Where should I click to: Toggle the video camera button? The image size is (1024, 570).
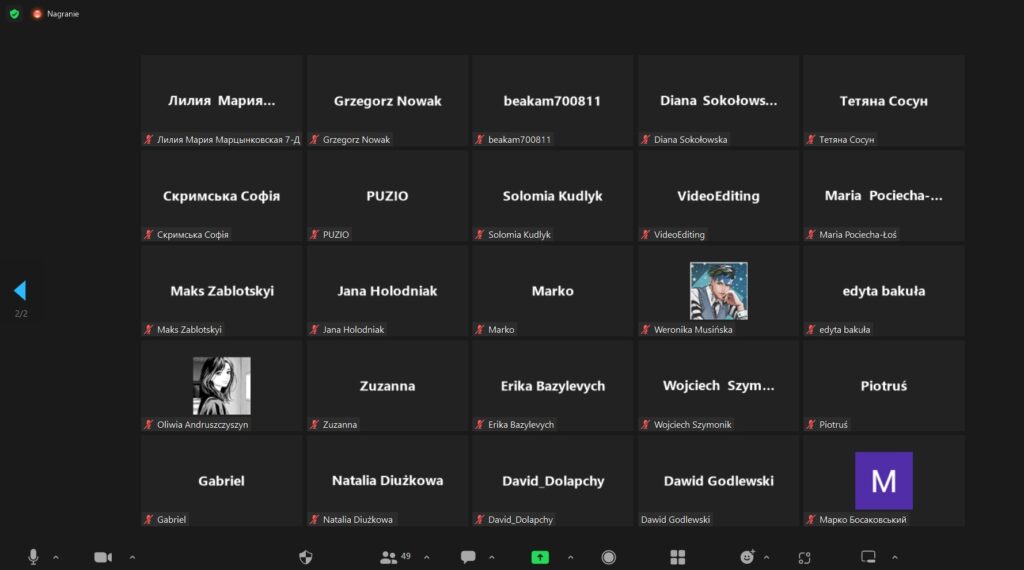coord(103,557)
